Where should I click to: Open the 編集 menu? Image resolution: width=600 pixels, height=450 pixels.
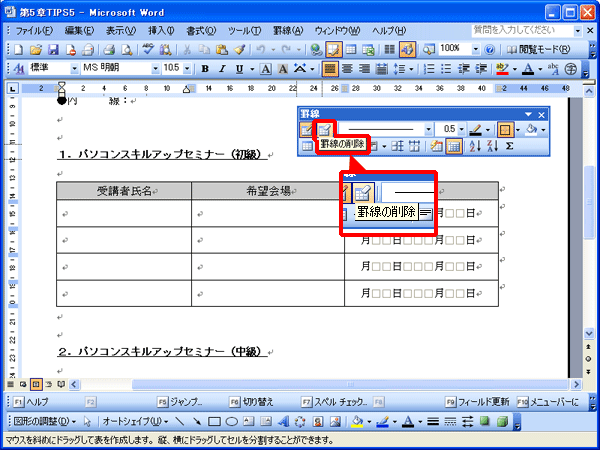79,31
